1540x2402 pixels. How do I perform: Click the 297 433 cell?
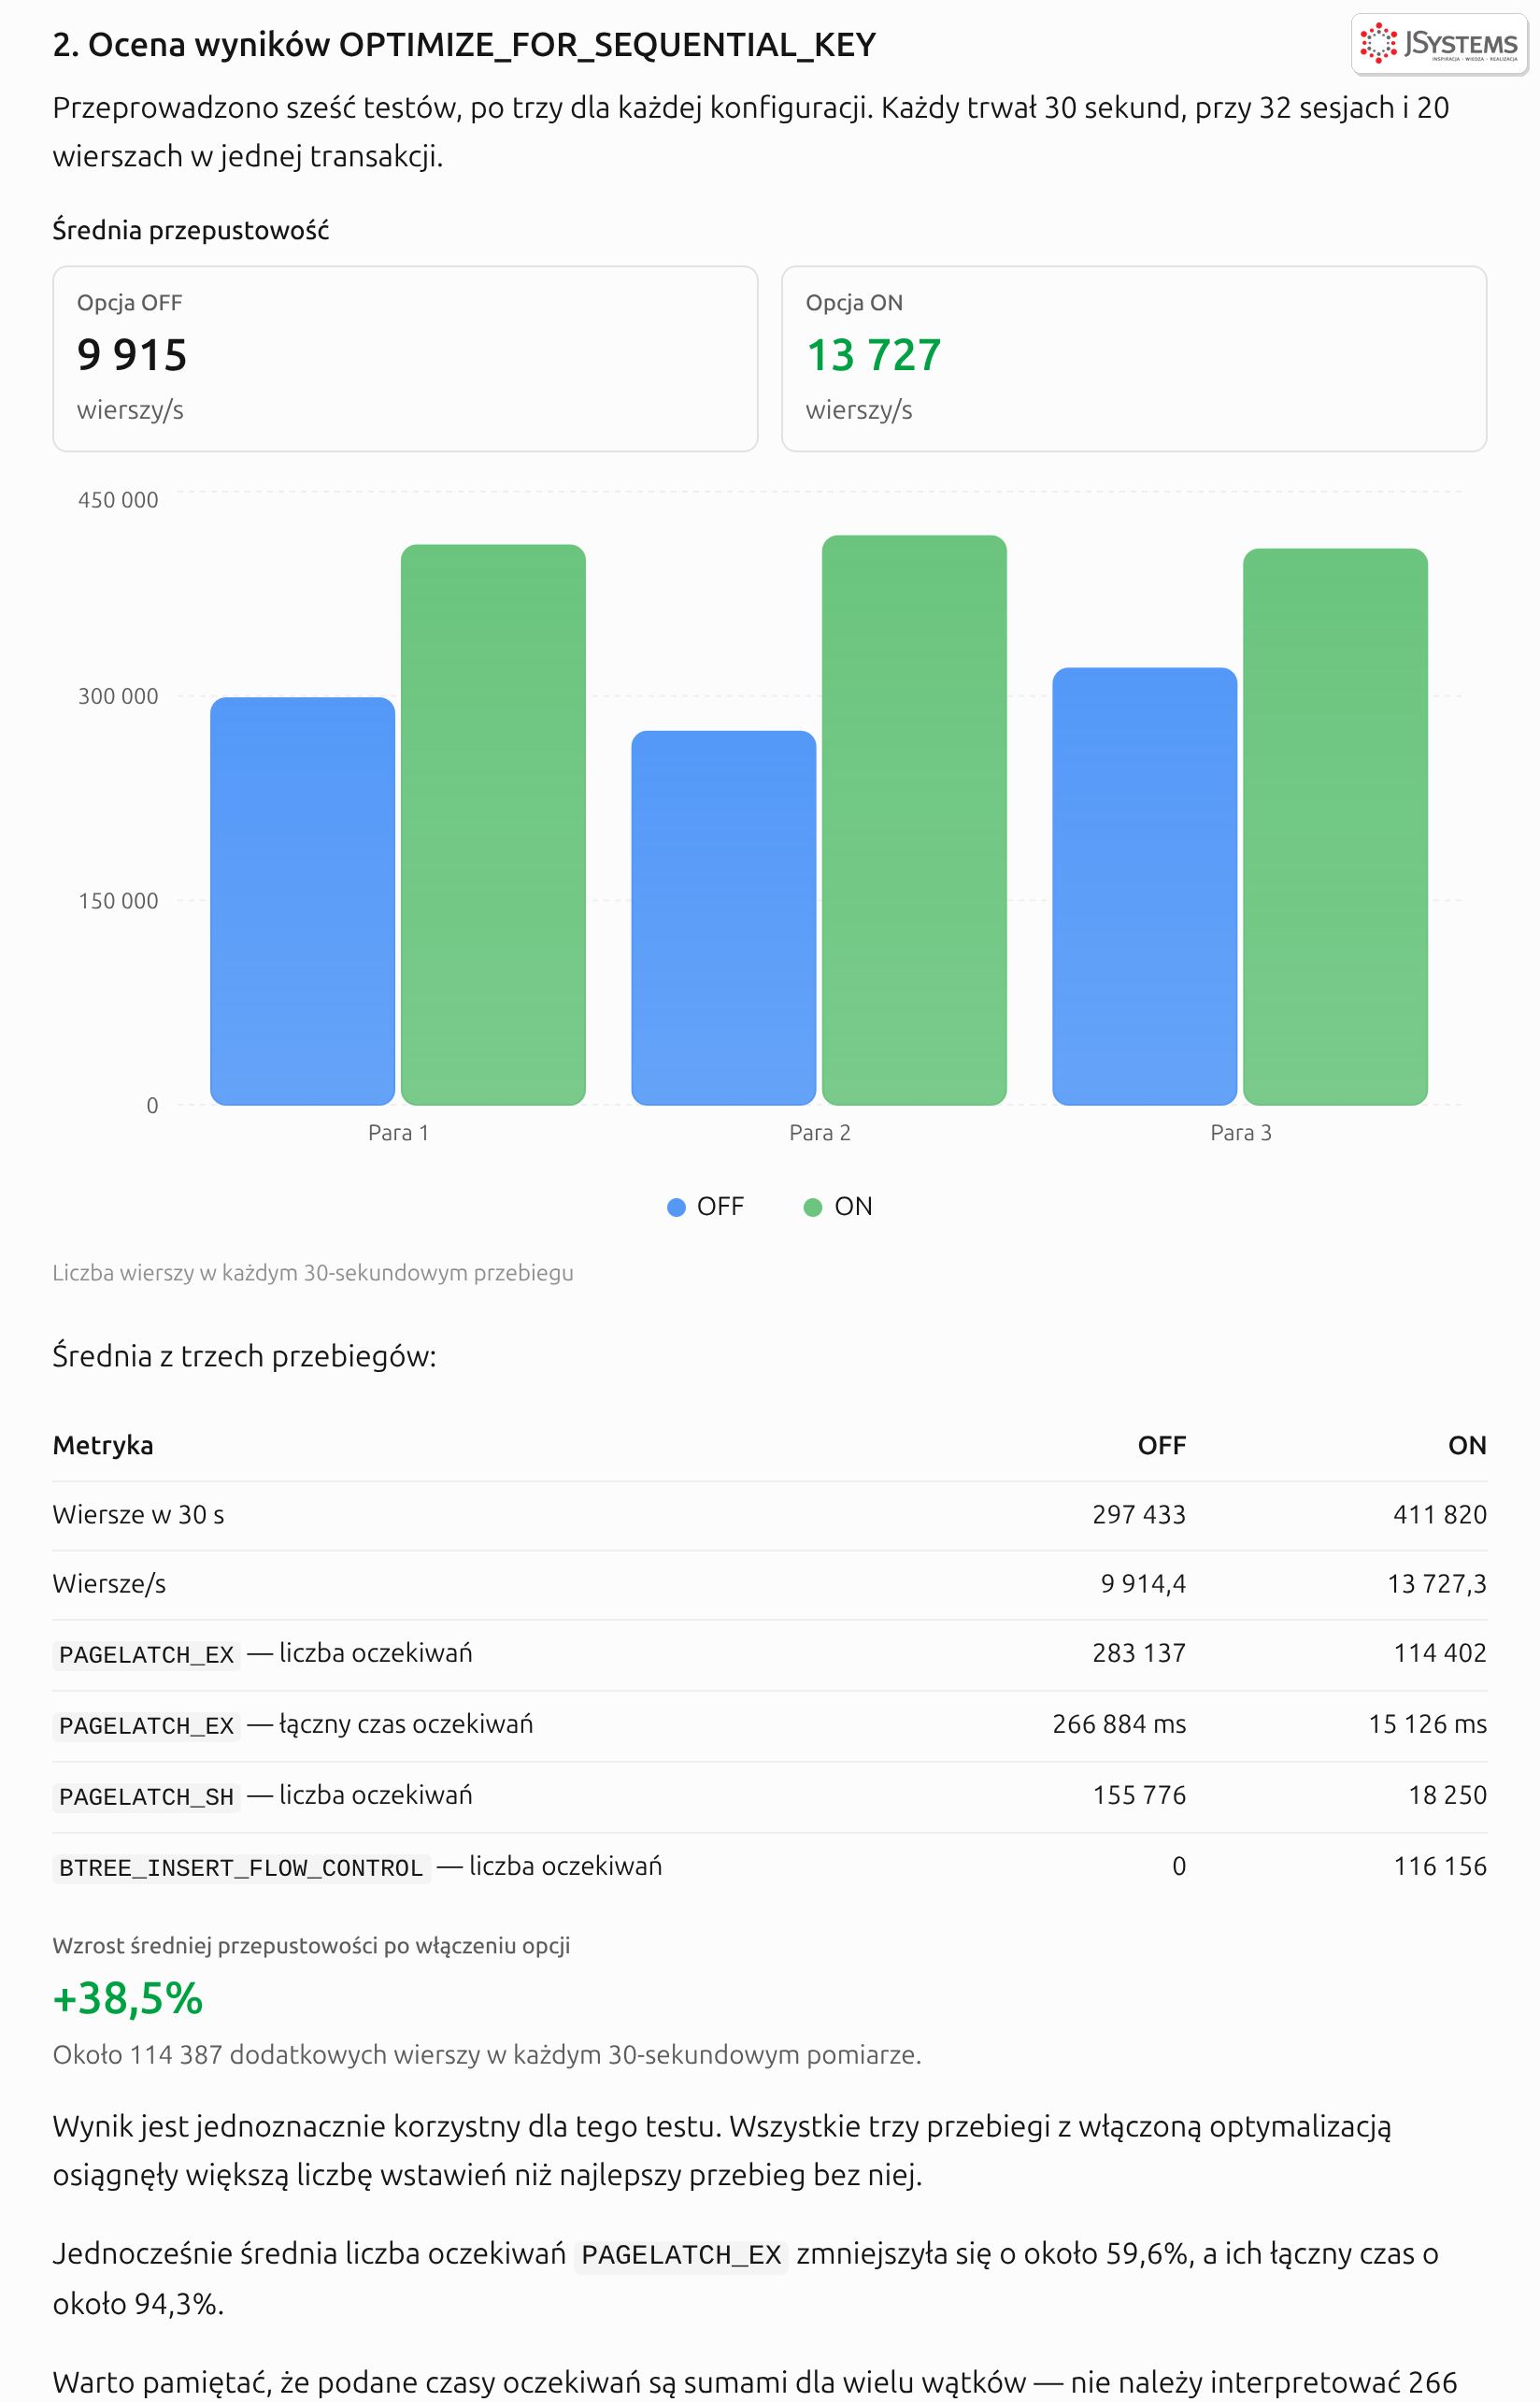click(1138, 1514)
